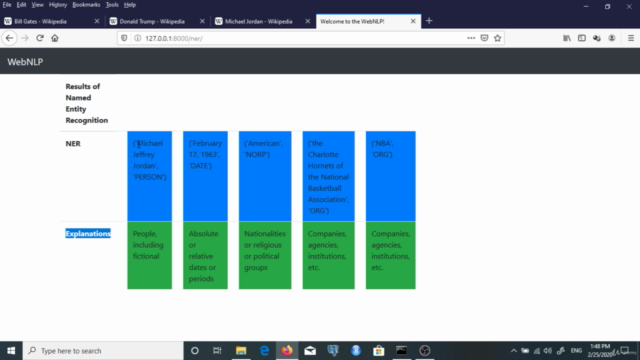Click the Firefox taskbar icon
This screenshot has width=640, height=360.
click(x=287, y=351)
